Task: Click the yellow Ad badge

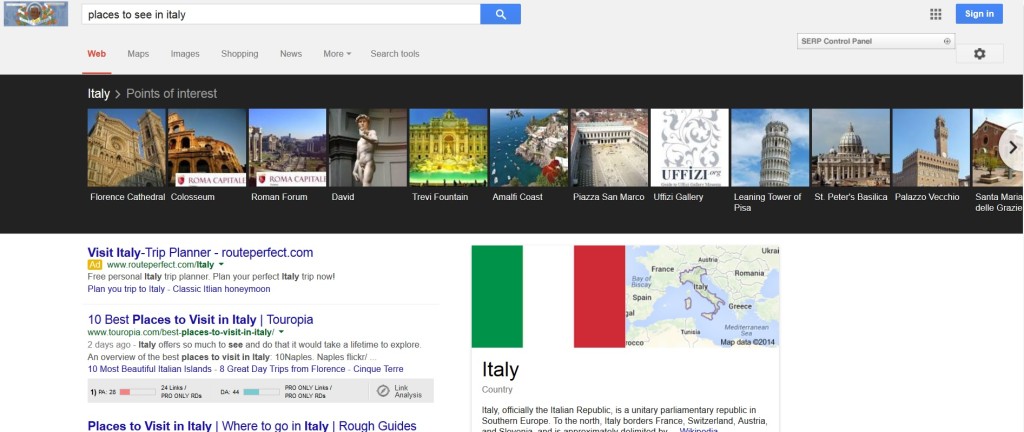Action: [x=95, y=265]
